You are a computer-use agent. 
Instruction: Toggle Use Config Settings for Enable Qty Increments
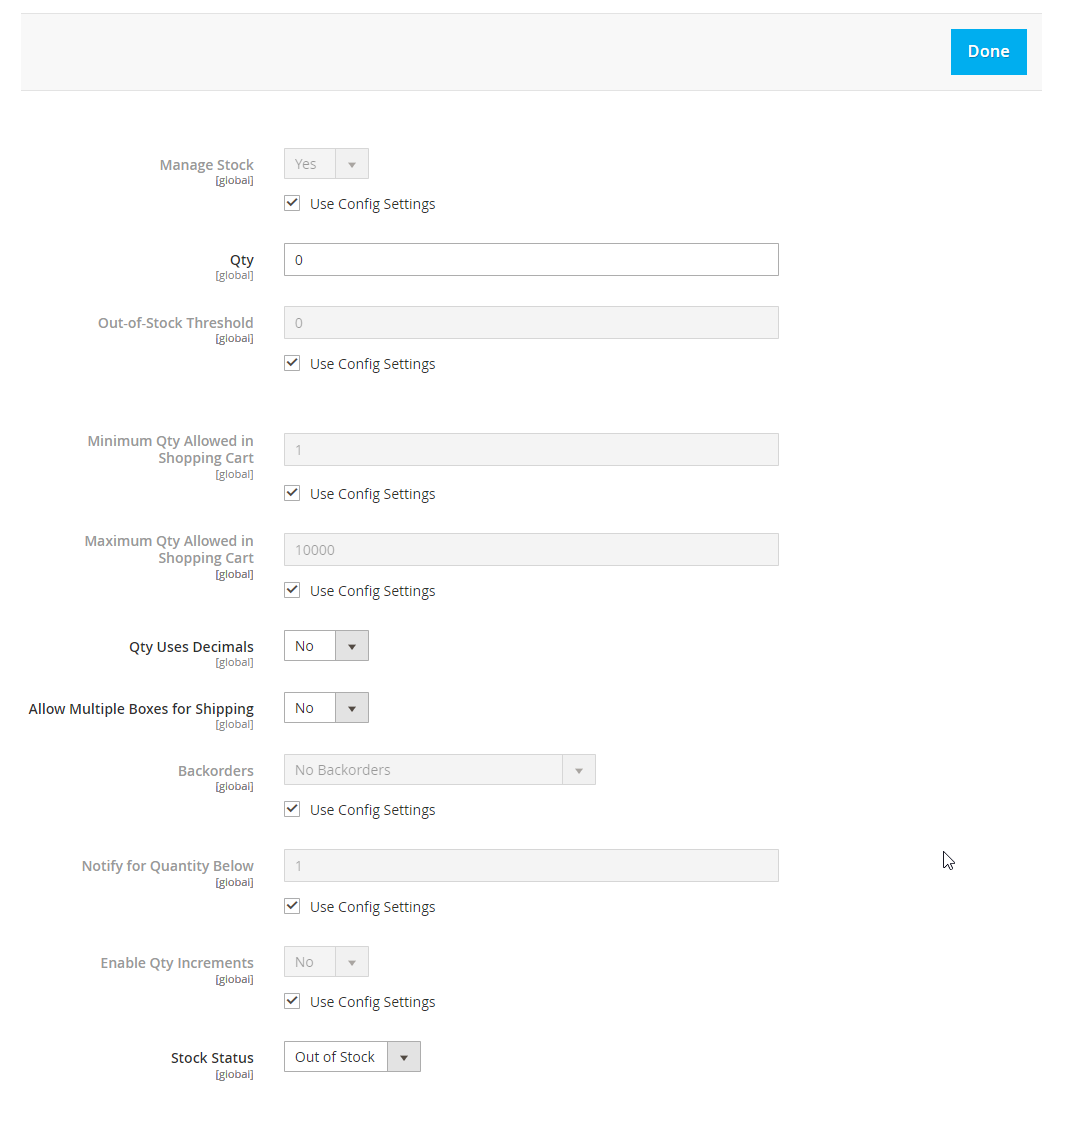point(292,1001)
